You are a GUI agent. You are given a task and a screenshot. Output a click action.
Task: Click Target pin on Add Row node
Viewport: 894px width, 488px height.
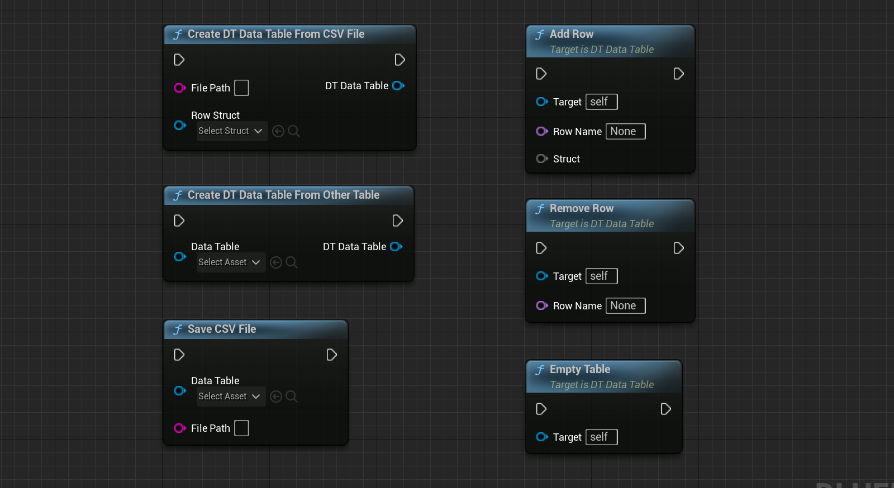point(542,101)
